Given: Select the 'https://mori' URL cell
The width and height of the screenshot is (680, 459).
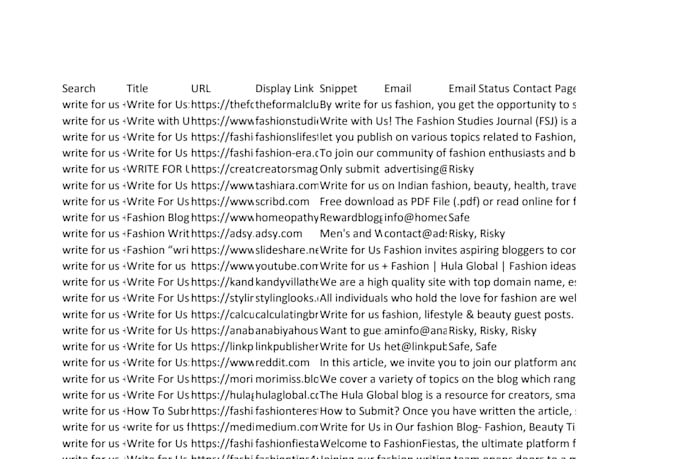Looking at the screenshot, I should tap(222, 380).
